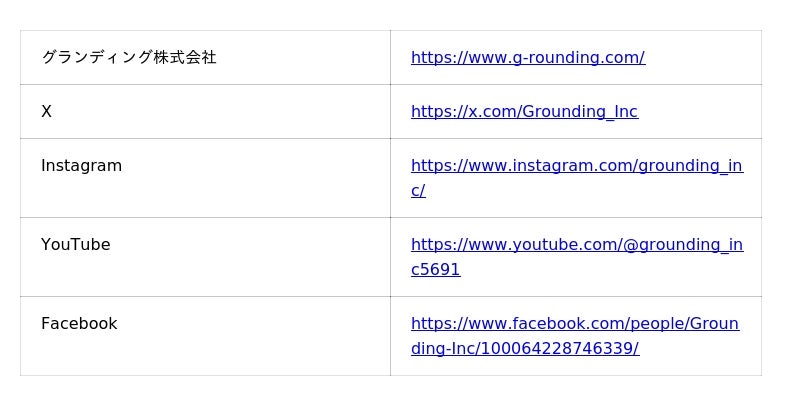Click the Instagram URL's first line

tap(576, 166)
